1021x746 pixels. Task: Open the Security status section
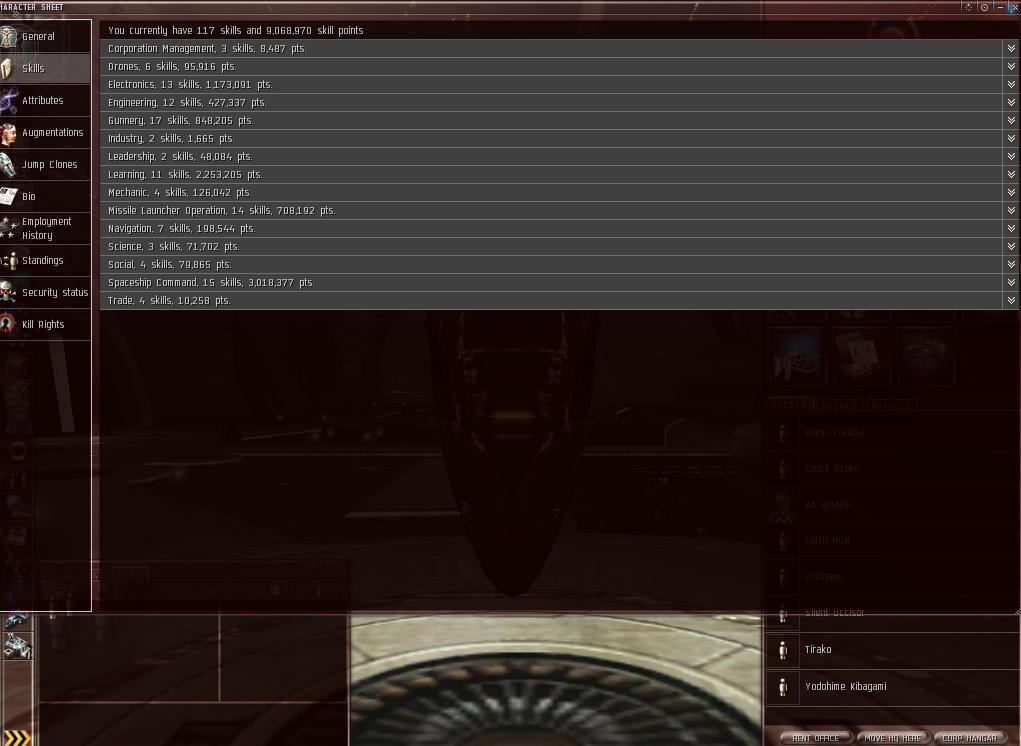tap(45, 292)
